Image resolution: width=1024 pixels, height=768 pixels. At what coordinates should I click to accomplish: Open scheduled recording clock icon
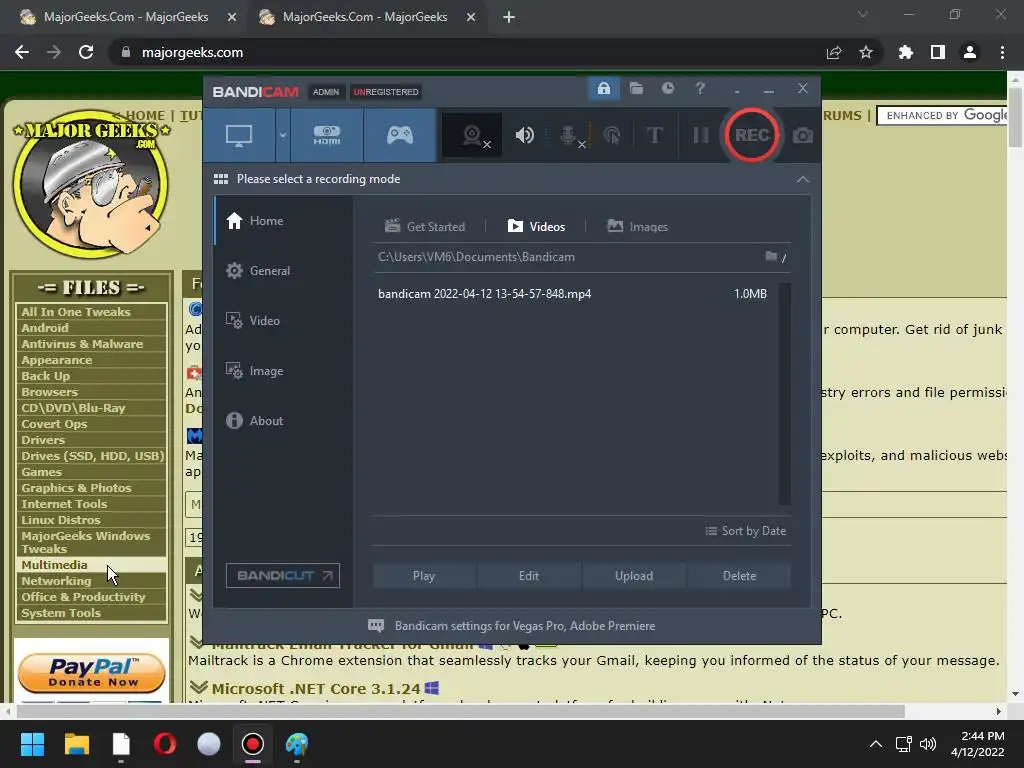667,88
